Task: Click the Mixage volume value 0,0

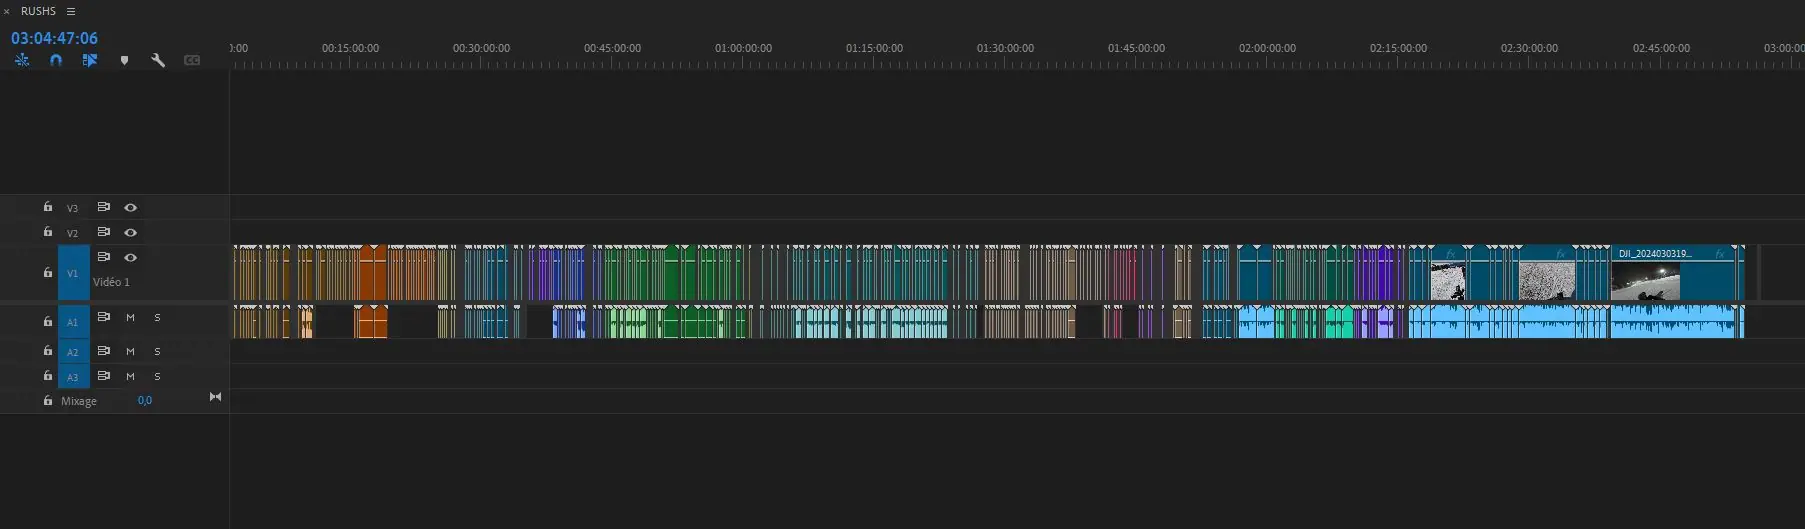Action: pos(145,400)
